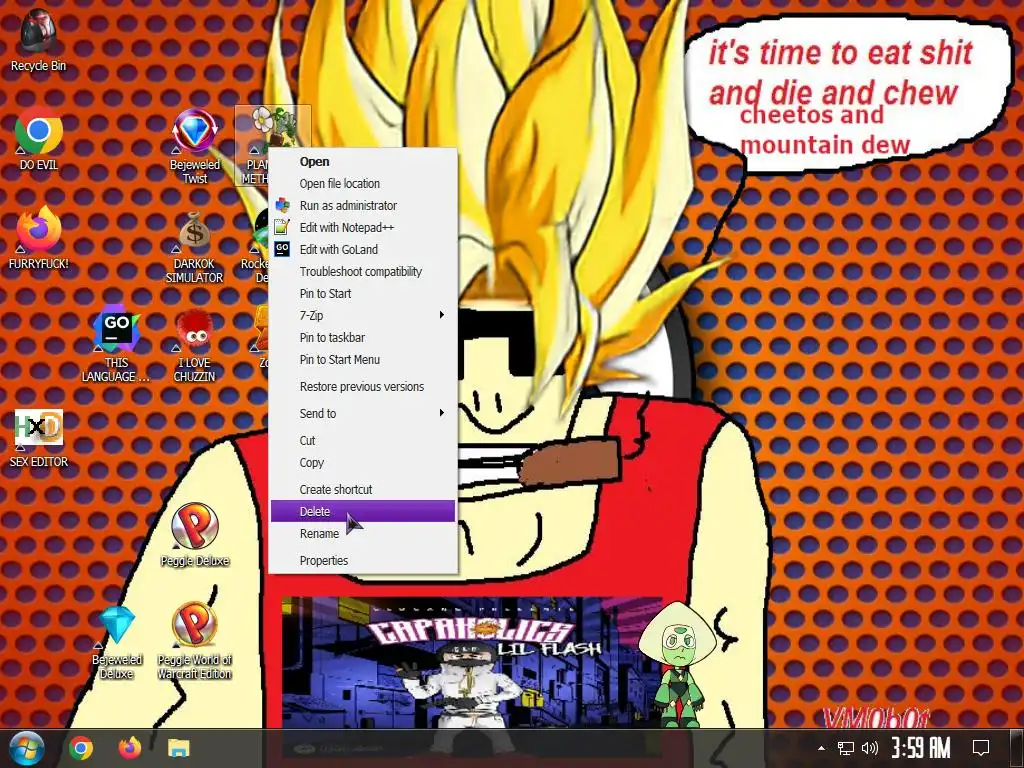
Task: Choose Create shortcut
Action: (363, 490)
